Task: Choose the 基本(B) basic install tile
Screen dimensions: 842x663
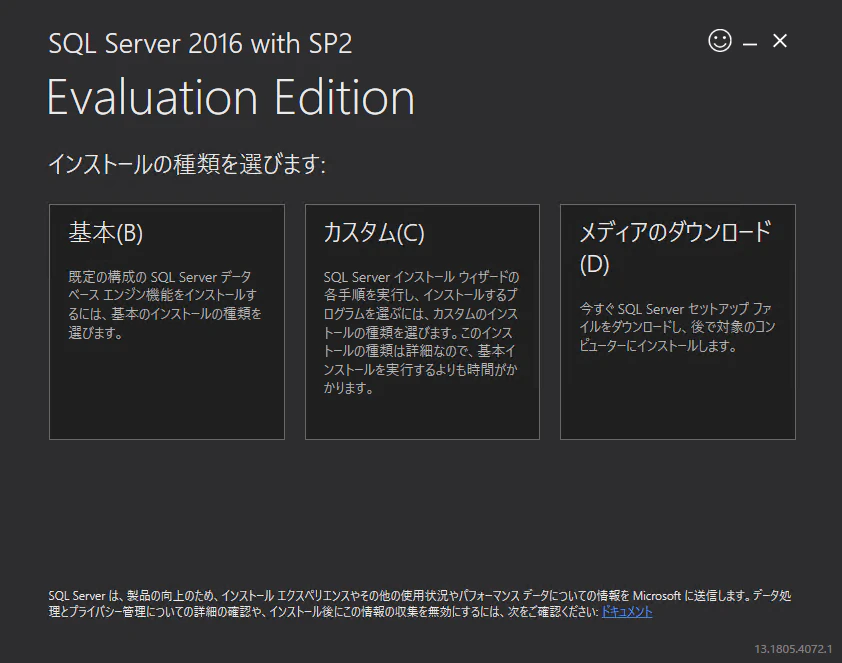Action: coord(166,322)
